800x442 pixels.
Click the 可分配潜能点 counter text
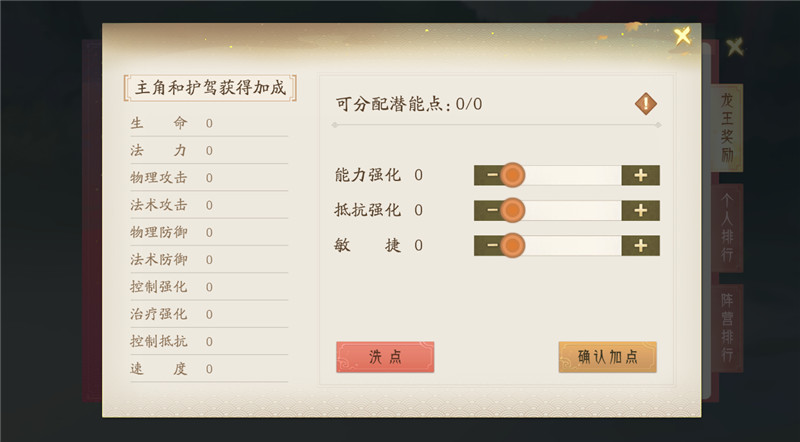409,104
